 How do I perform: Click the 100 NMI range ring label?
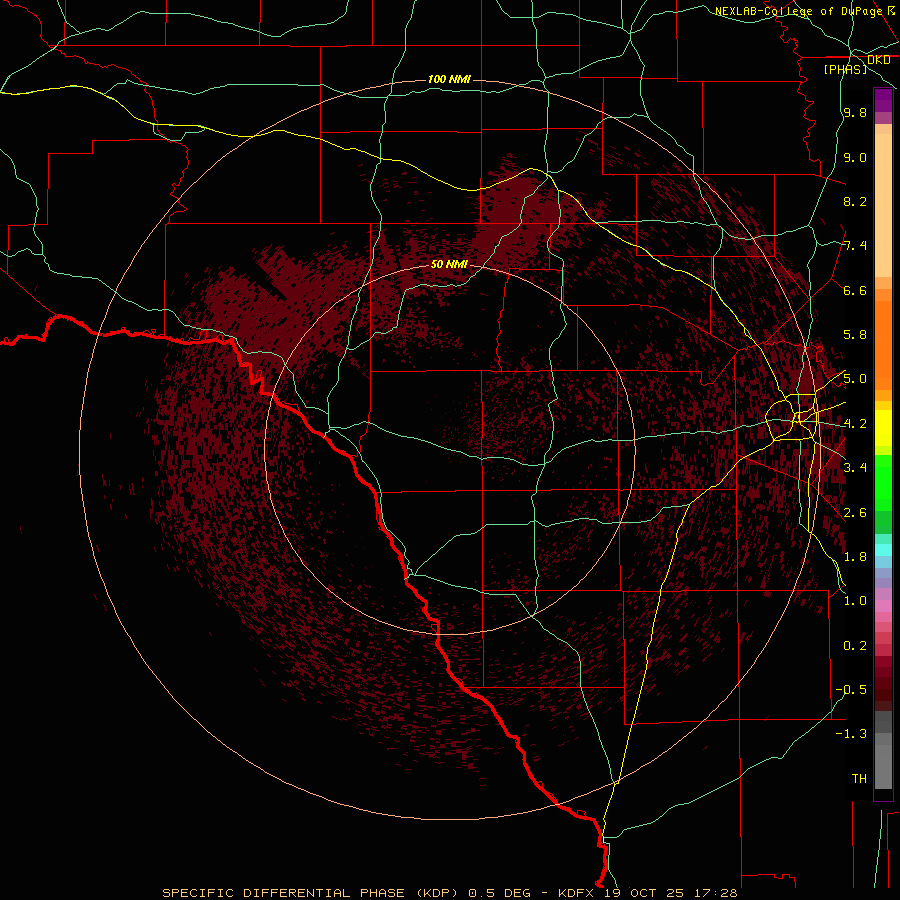[x=449, y=79]
